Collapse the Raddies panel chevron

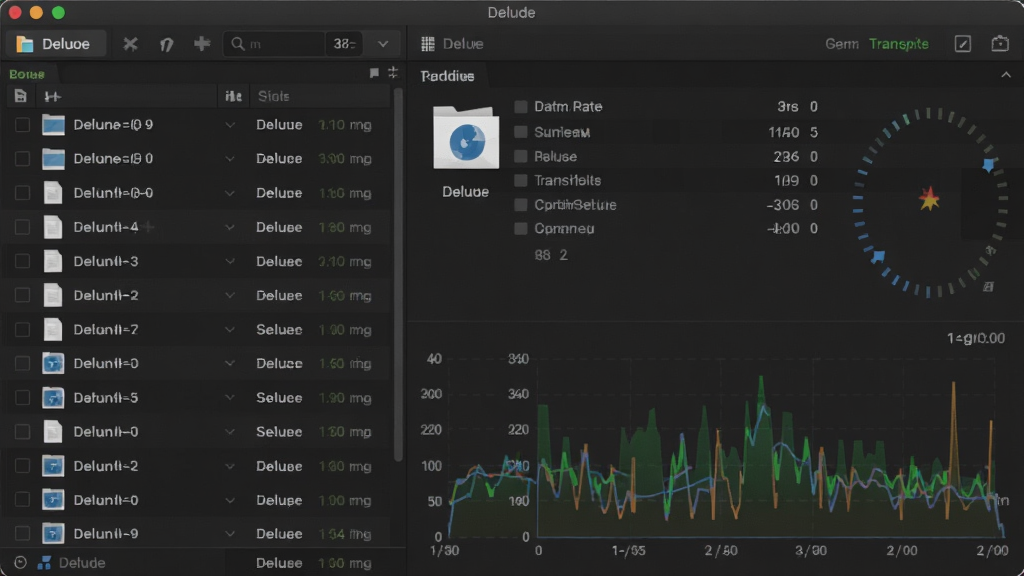[1006, 75]
